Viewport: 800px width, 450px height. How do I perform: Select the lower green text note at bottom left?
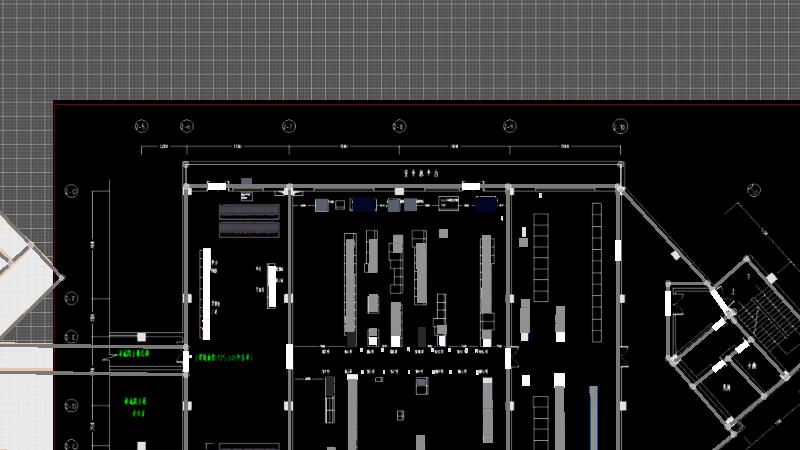tap(135, 403)
